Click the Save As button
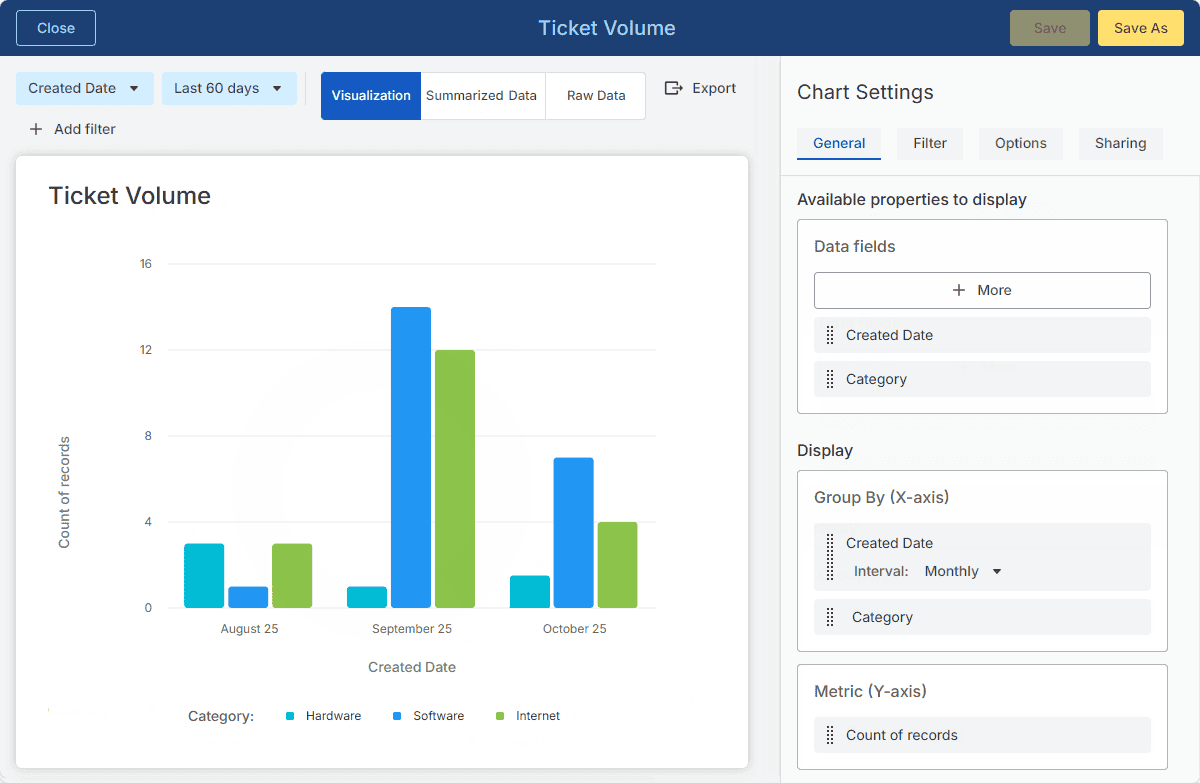 pyautogui.click(x=1140, y=28)
